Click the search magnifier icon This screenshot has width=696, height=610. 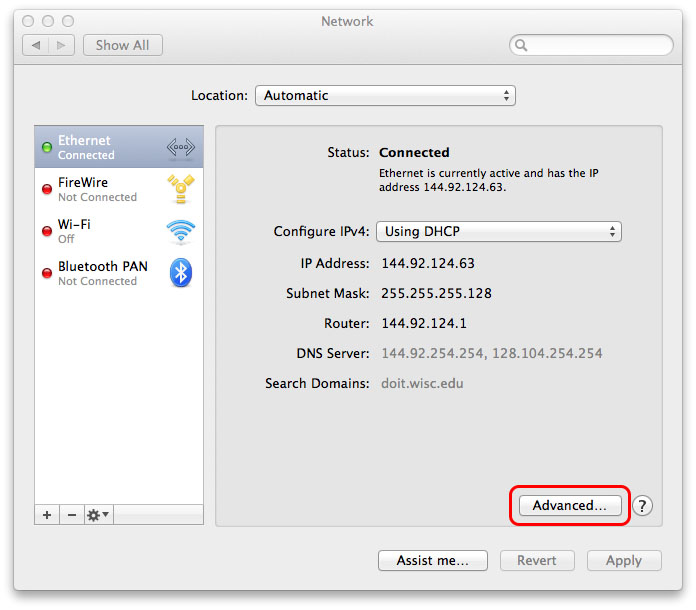(521, 45)
